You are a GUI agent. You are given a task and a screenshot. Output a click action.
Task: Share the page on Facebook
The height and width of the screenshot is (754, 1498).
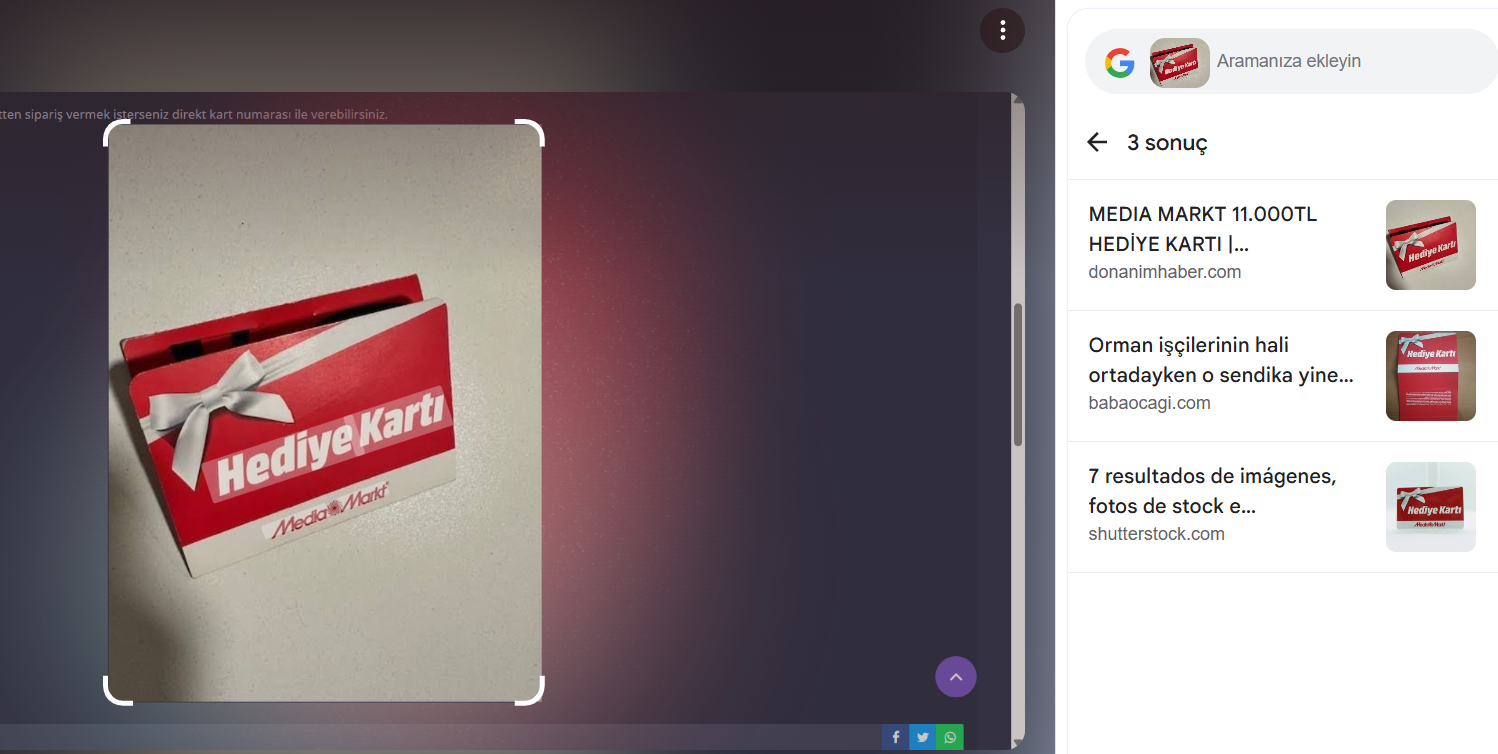(895, 738)
